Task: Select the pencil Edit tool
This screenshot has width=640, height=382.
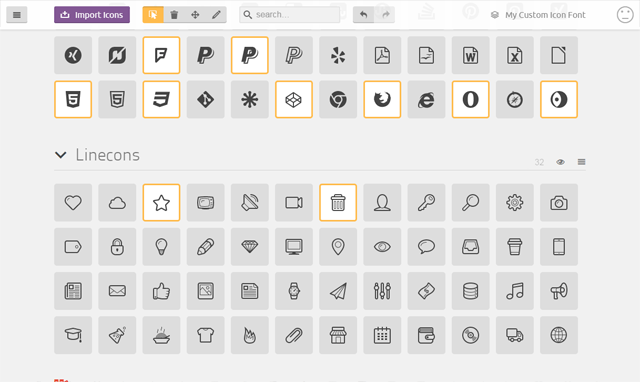Action: point(216,15)
